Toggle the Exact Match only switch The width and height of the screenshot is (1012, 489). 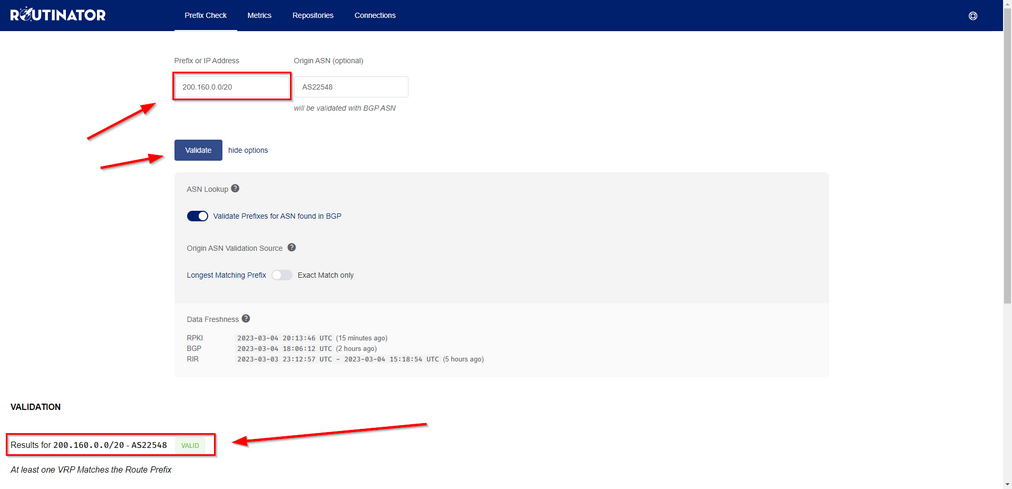coord(281,275)
